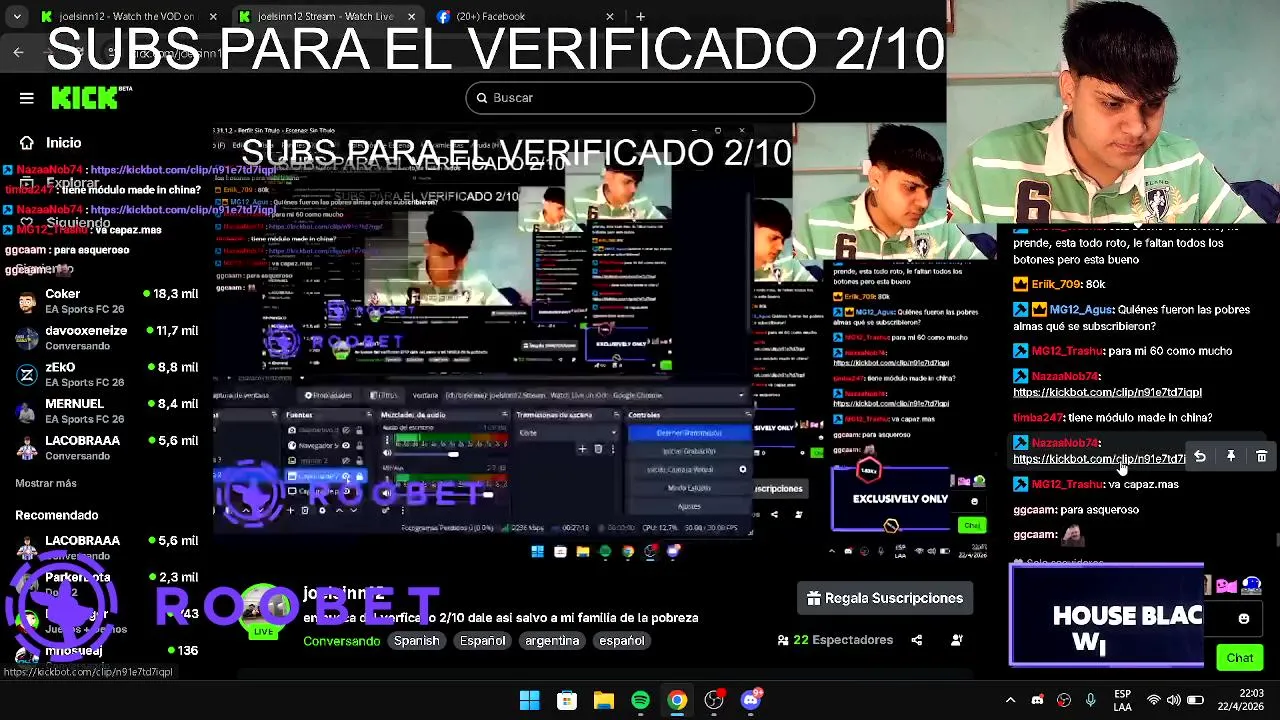1280x720 pixels.
Task: Open the Kick hamburger menu
Action: point(27,98)
